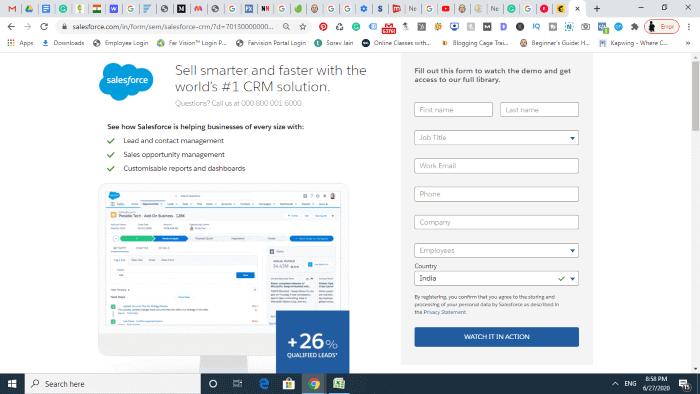Open the Gmail tab
Screen dimensions: 700x394
tap(12, 8)
